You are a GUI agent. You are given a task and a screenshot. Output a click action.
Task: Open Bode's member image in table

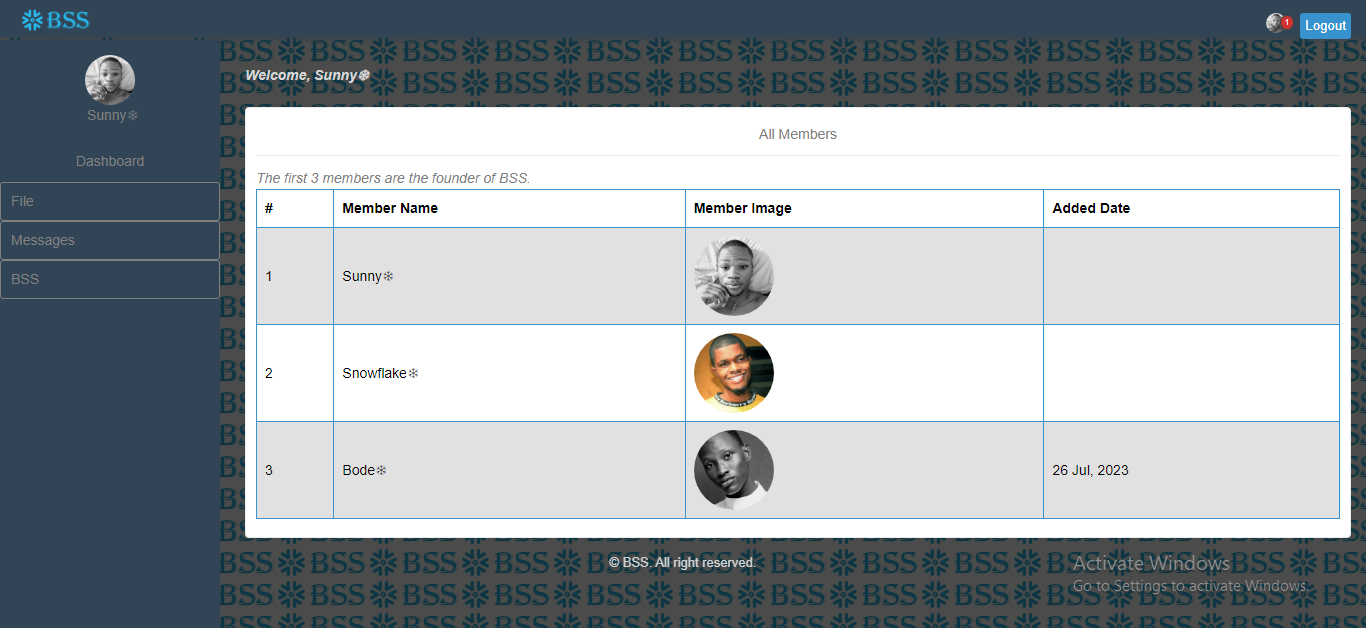pyautogui.click(x=734, y=470)
